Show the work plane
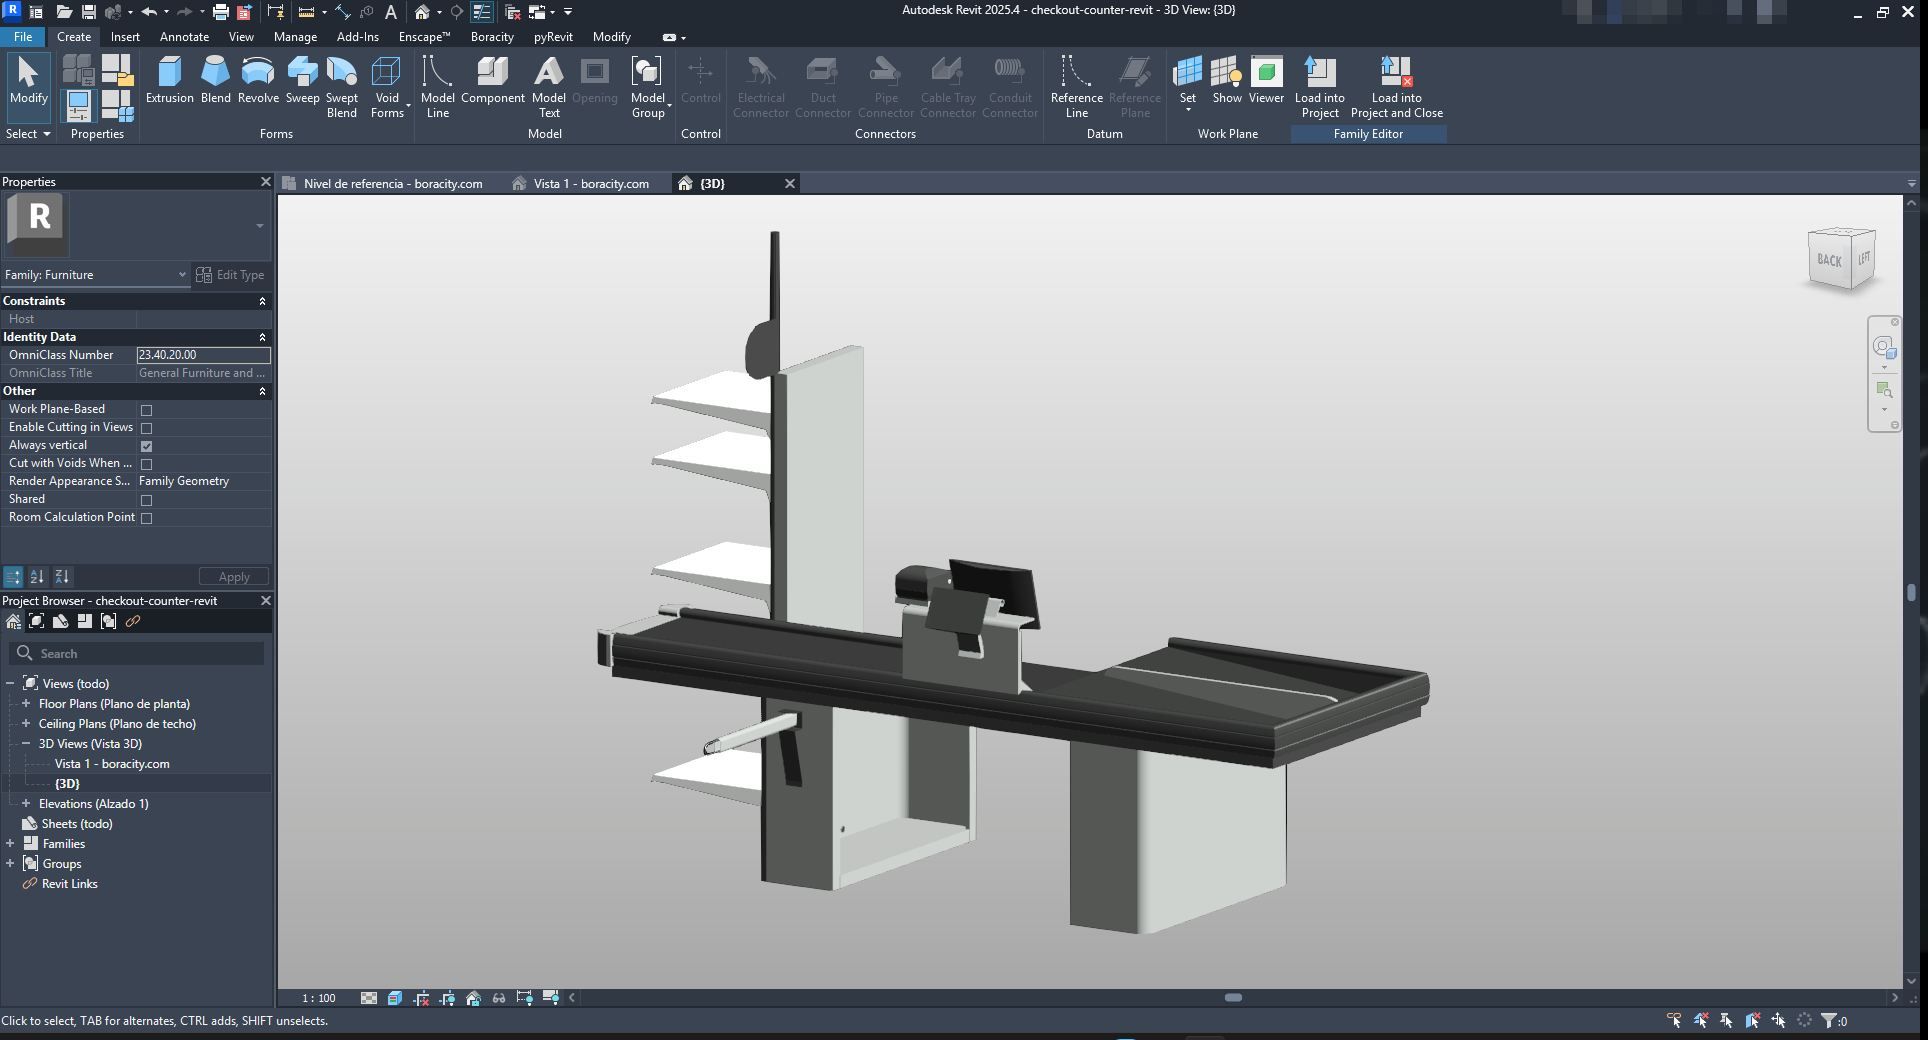This screenshot has height=1040, width=1928. click(x=1226, y=80)
